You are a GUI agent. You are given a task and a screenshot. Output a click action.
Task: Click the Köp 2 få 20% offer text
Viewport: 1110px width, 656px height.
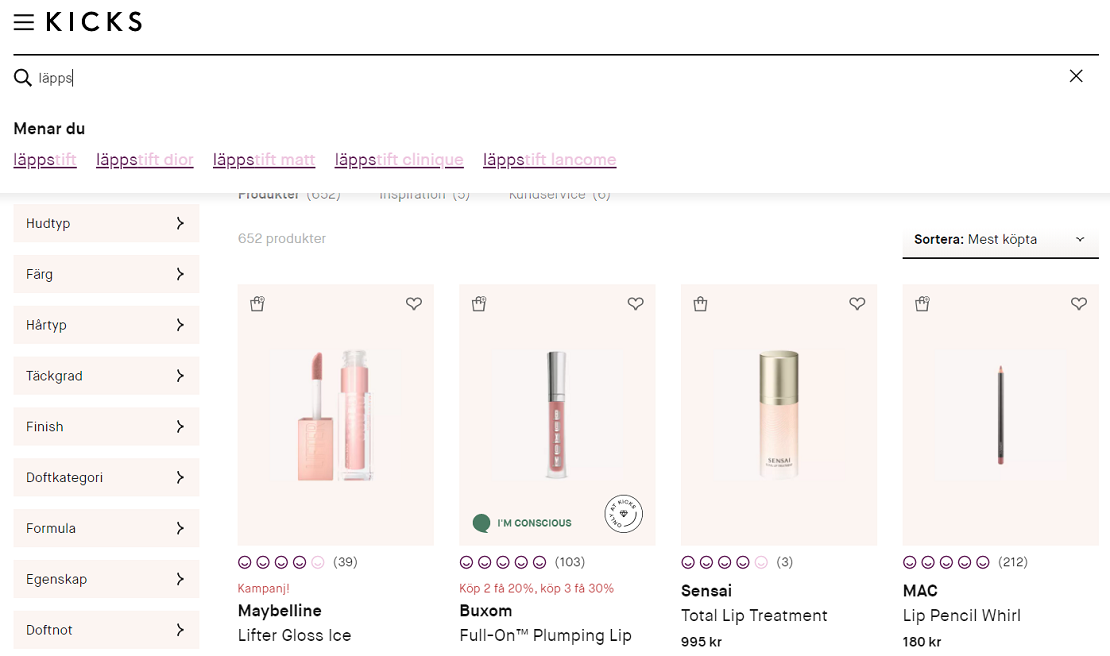[537, 589]
